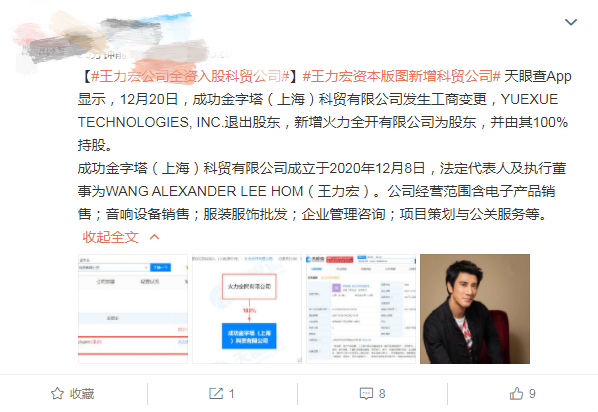The height and width of the screenshot is (412, 598).
Task: Click the star favorite icon
Action: click(x=58, y=393)
